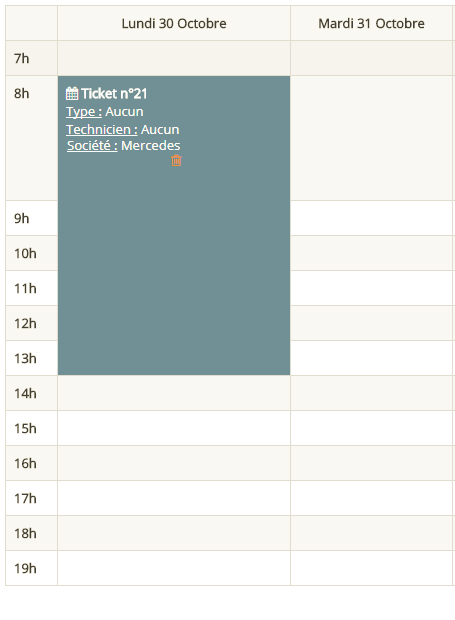Click the 18h slot on Lundi 30 Octobre
Viewport: 455px width, 620px height.
click(174, 533)
